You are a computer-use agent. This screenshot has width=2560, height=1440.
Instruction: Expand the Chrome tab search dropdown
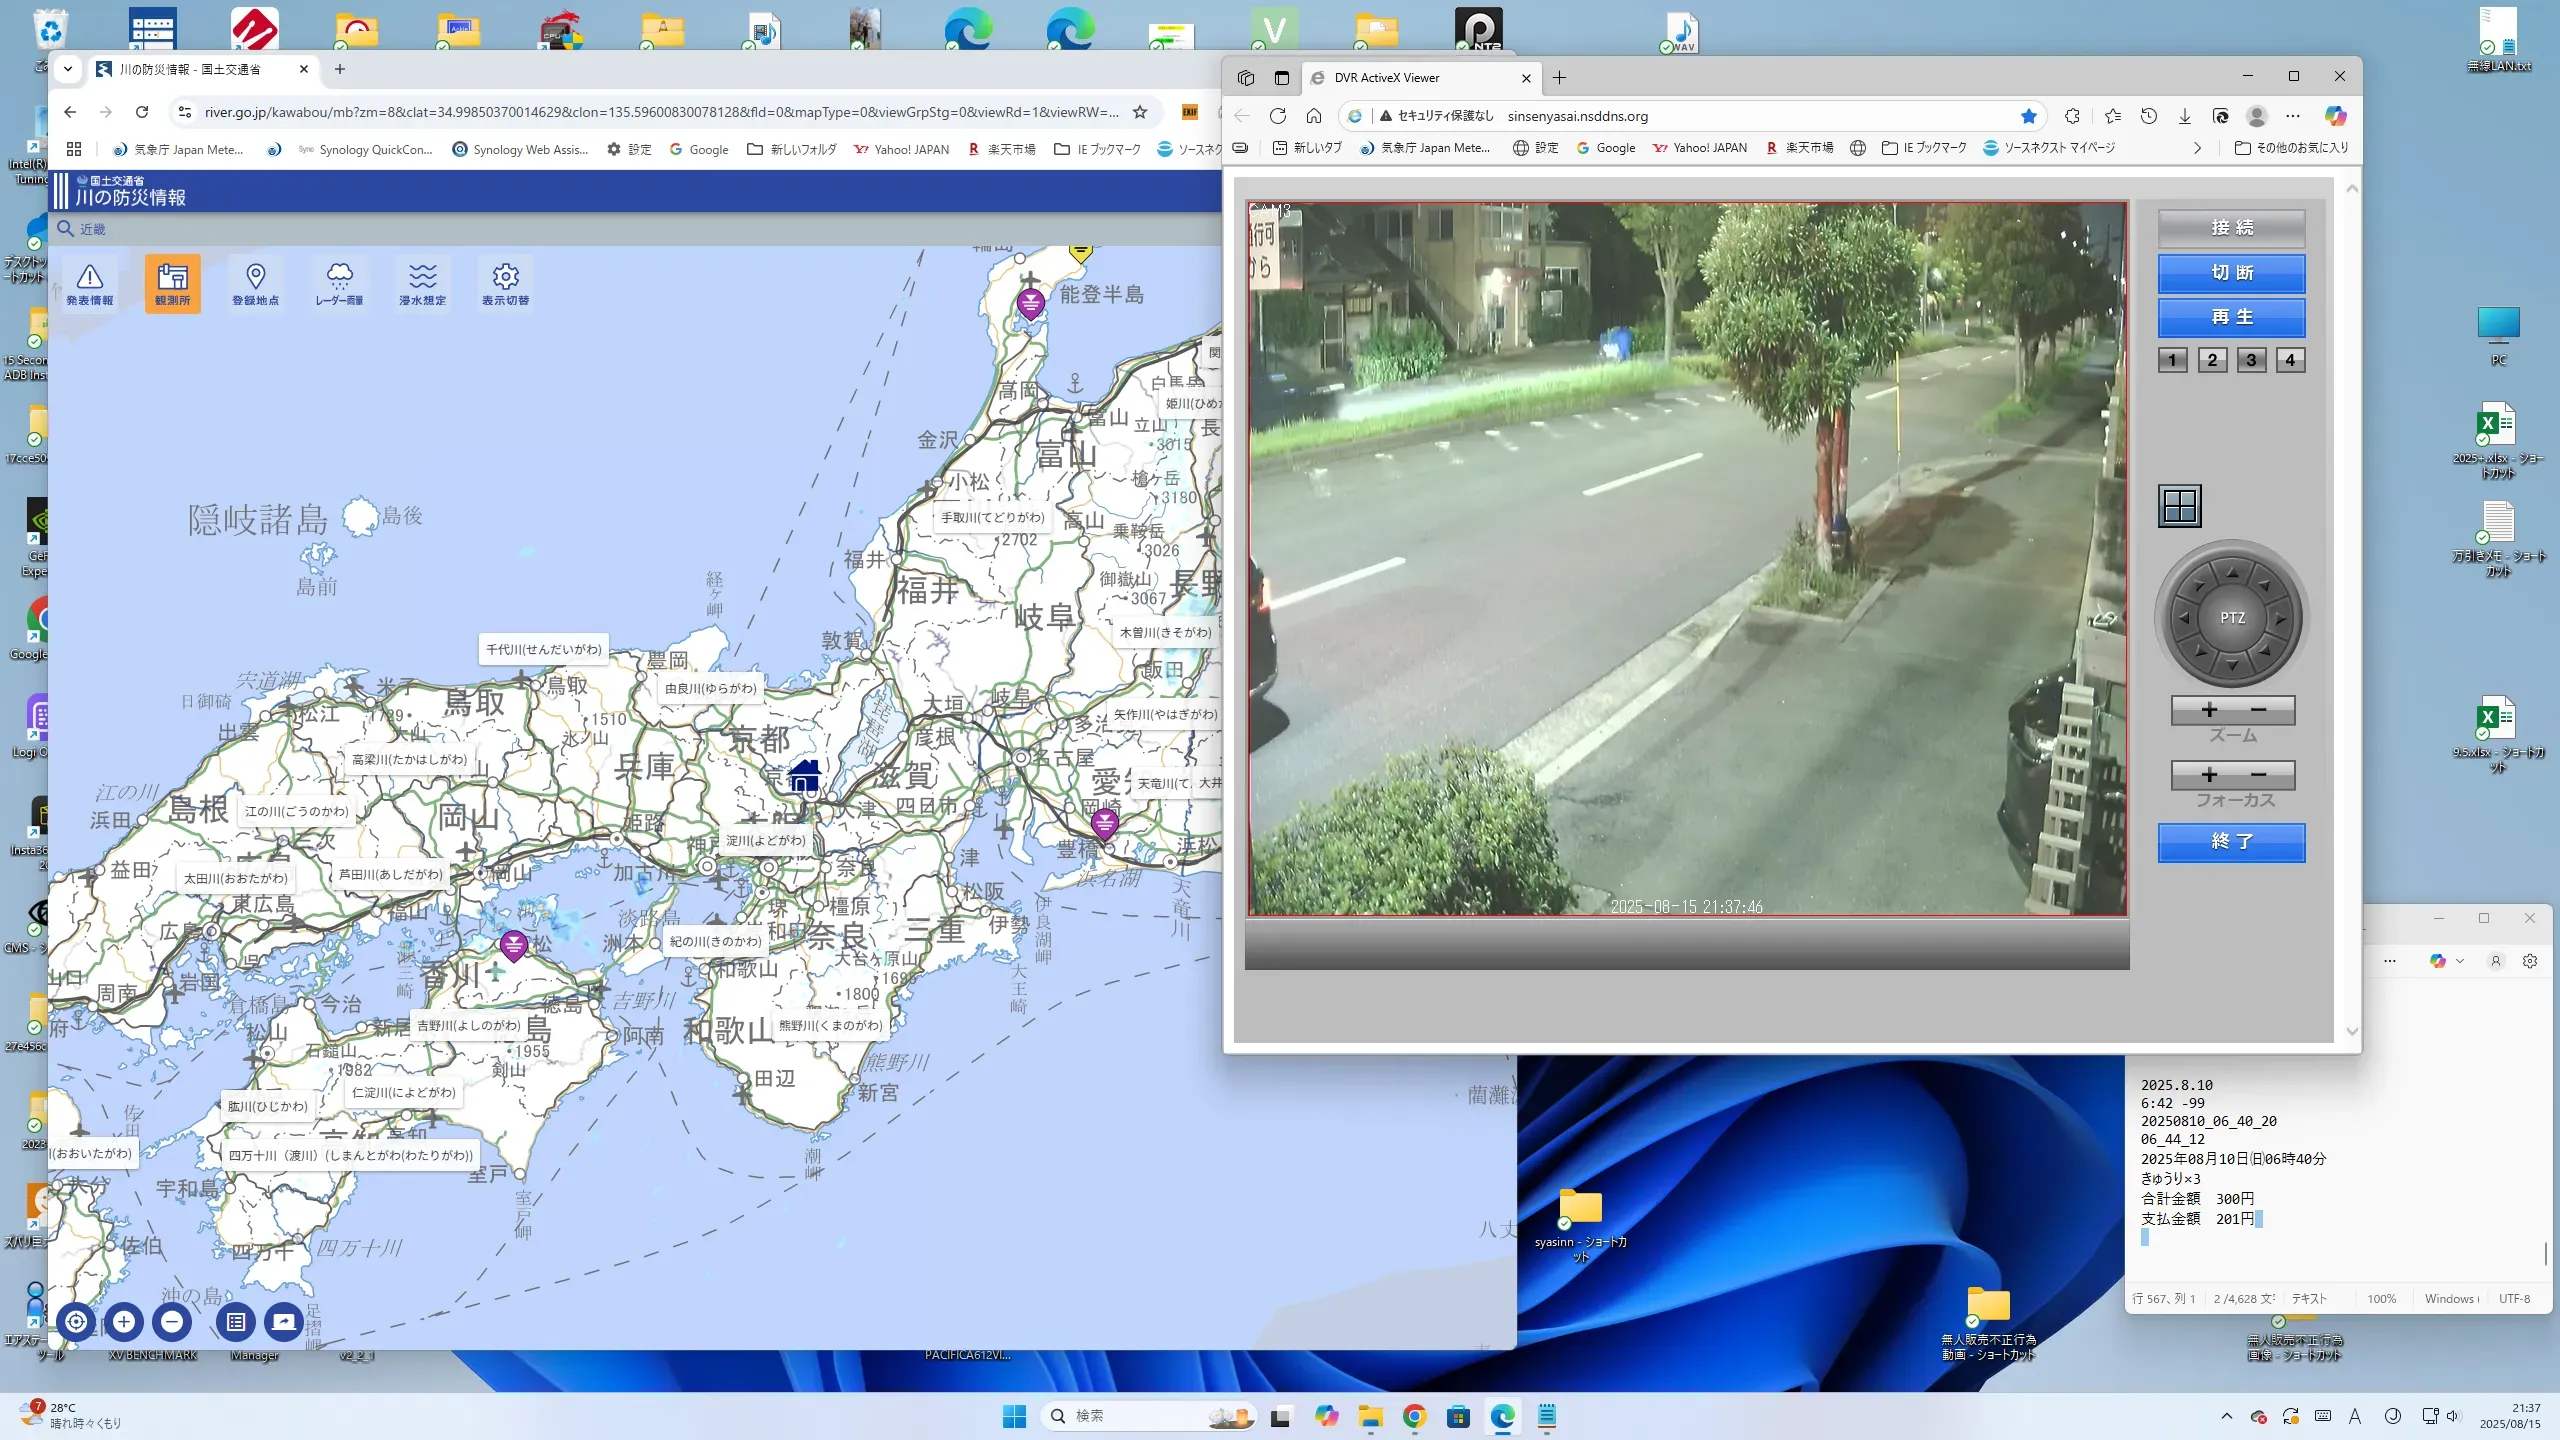(x=68, y=69)
